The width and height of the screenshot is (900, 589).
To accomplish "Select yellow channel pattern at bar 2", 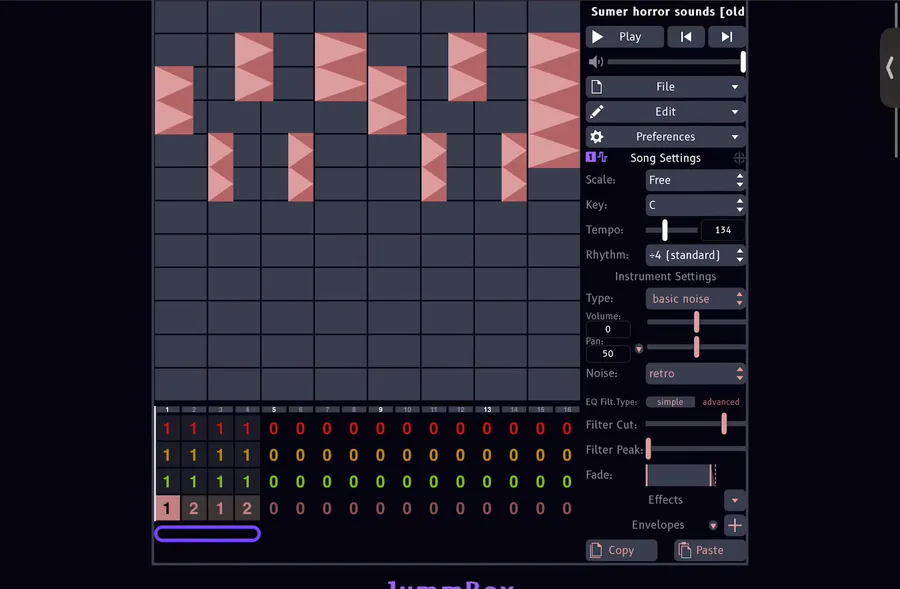I will 193,455.
